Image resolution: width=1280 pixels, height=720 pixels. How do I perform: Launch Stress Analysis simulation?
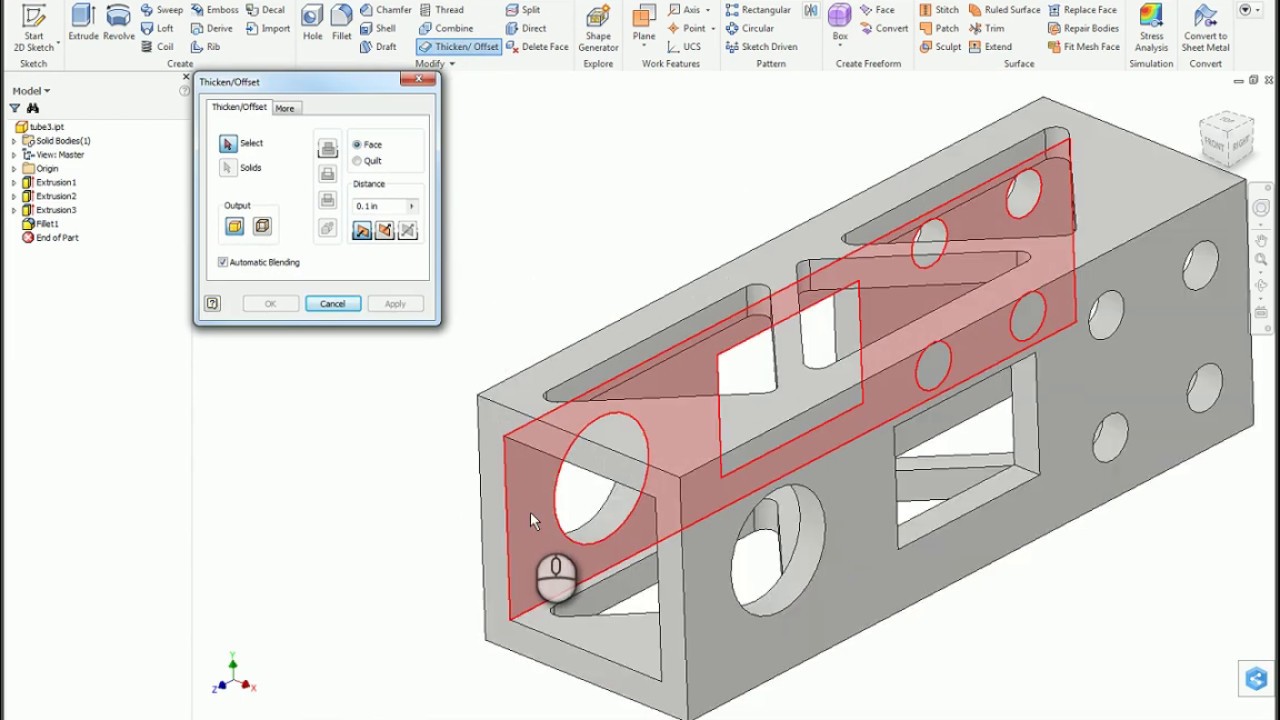1151,29
